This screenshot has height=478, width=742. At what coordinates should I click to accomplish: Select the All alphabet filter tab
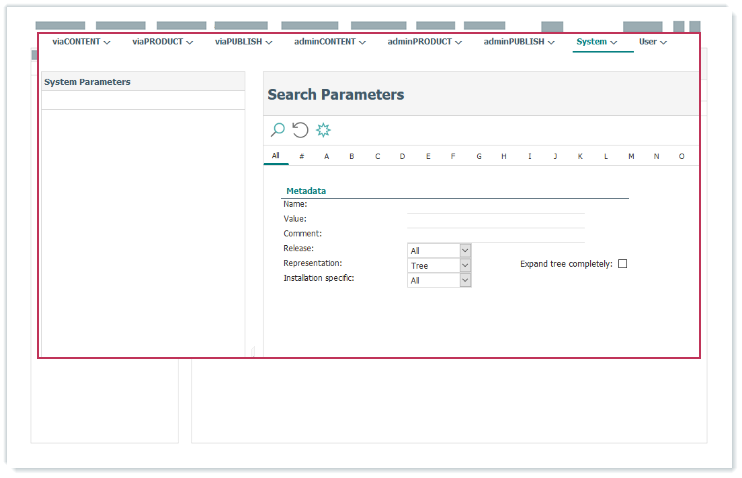[x=276, y=156]
